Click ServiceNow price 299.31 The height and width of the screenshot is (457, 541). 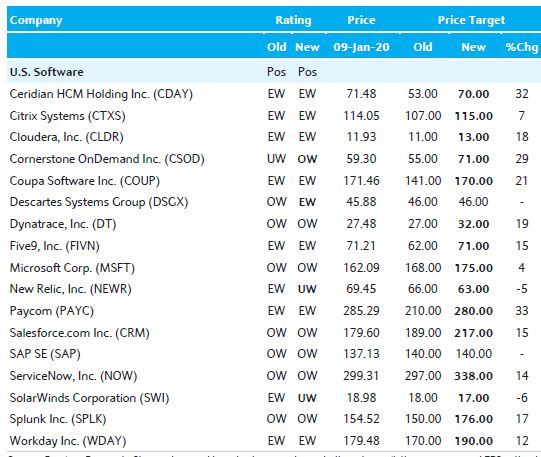[361, 376]
